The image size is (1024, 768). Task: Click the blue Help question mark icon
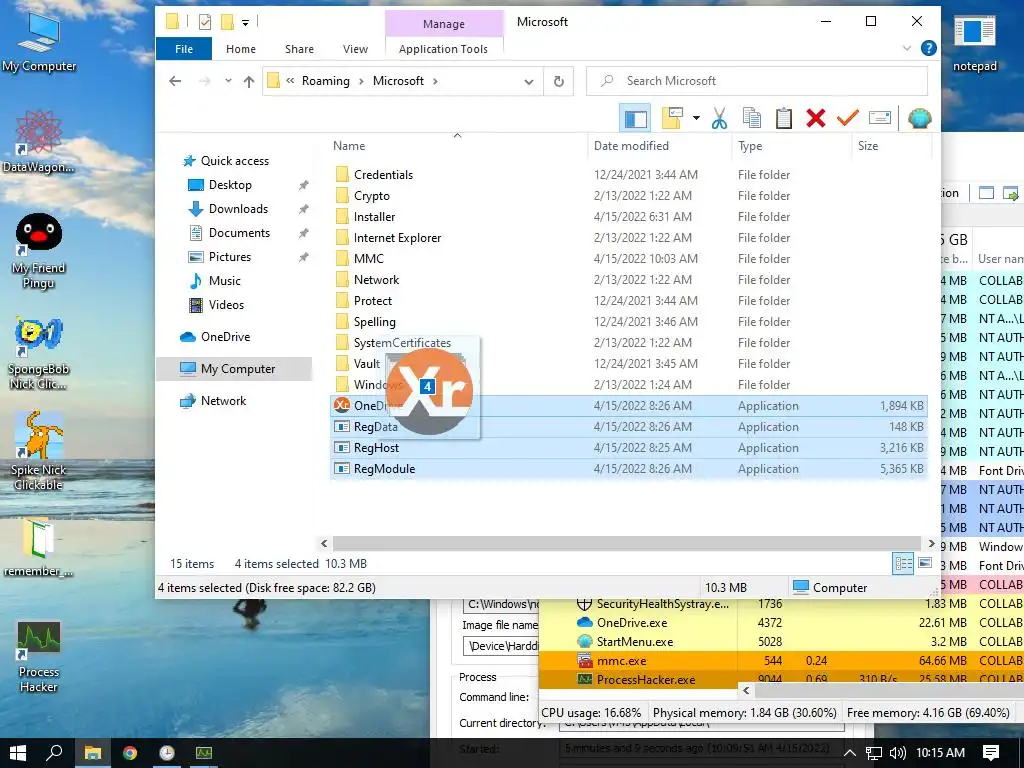coord(928,48)
